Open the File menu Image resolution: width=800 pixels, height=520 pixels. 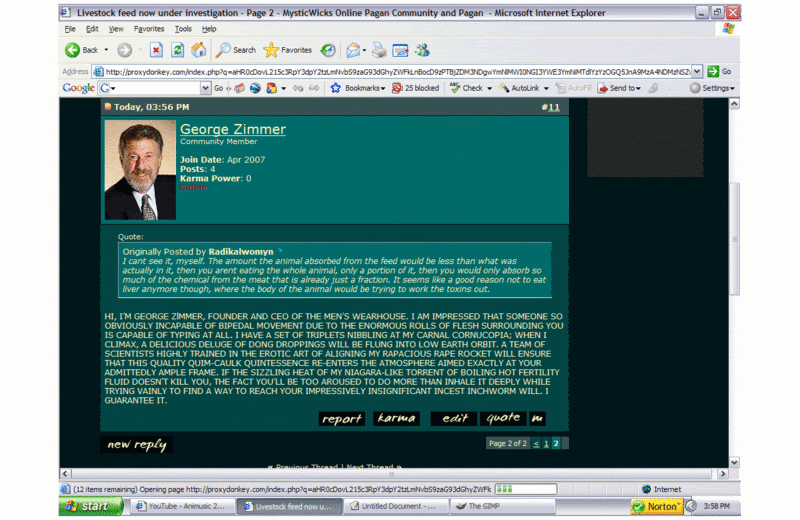(70, 29)
